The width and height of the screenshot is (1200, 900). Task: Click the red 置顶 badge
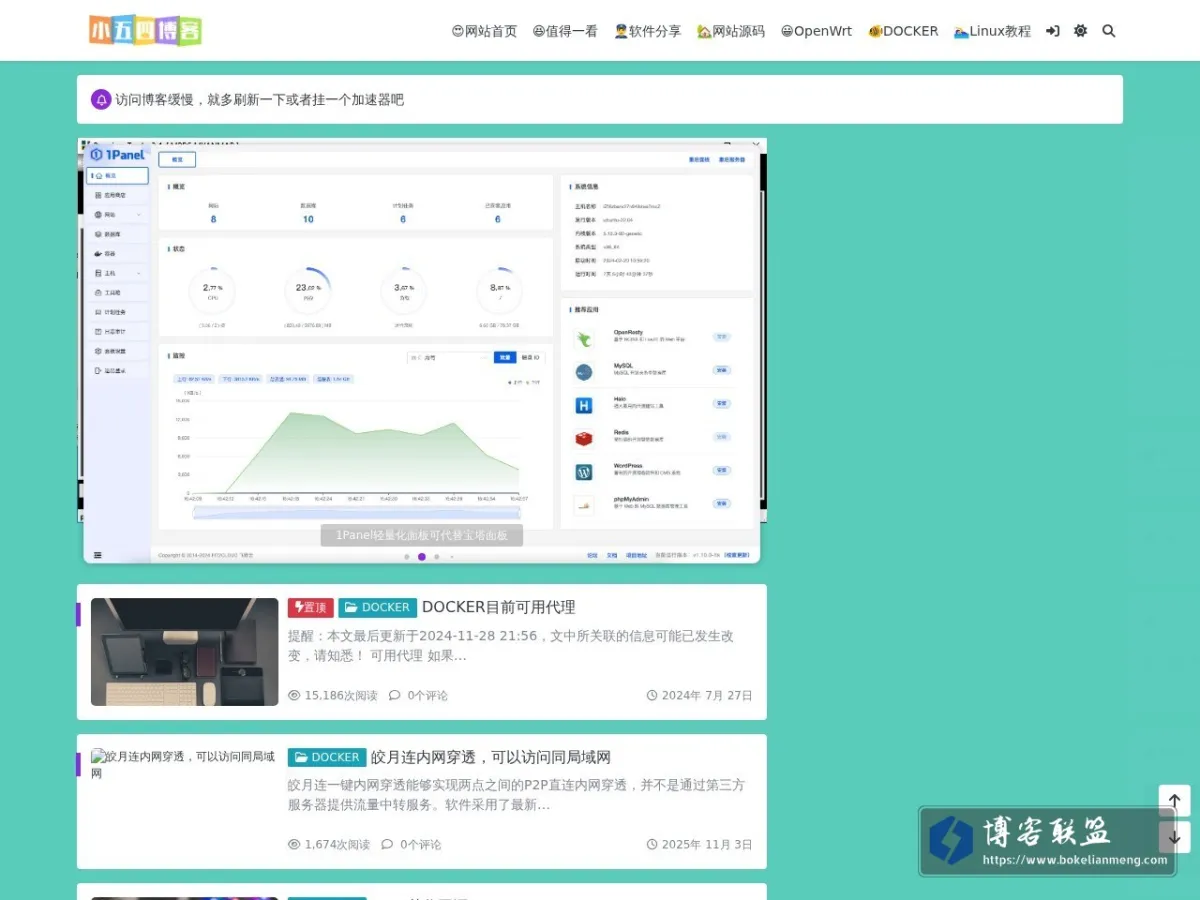click(311, 607)
